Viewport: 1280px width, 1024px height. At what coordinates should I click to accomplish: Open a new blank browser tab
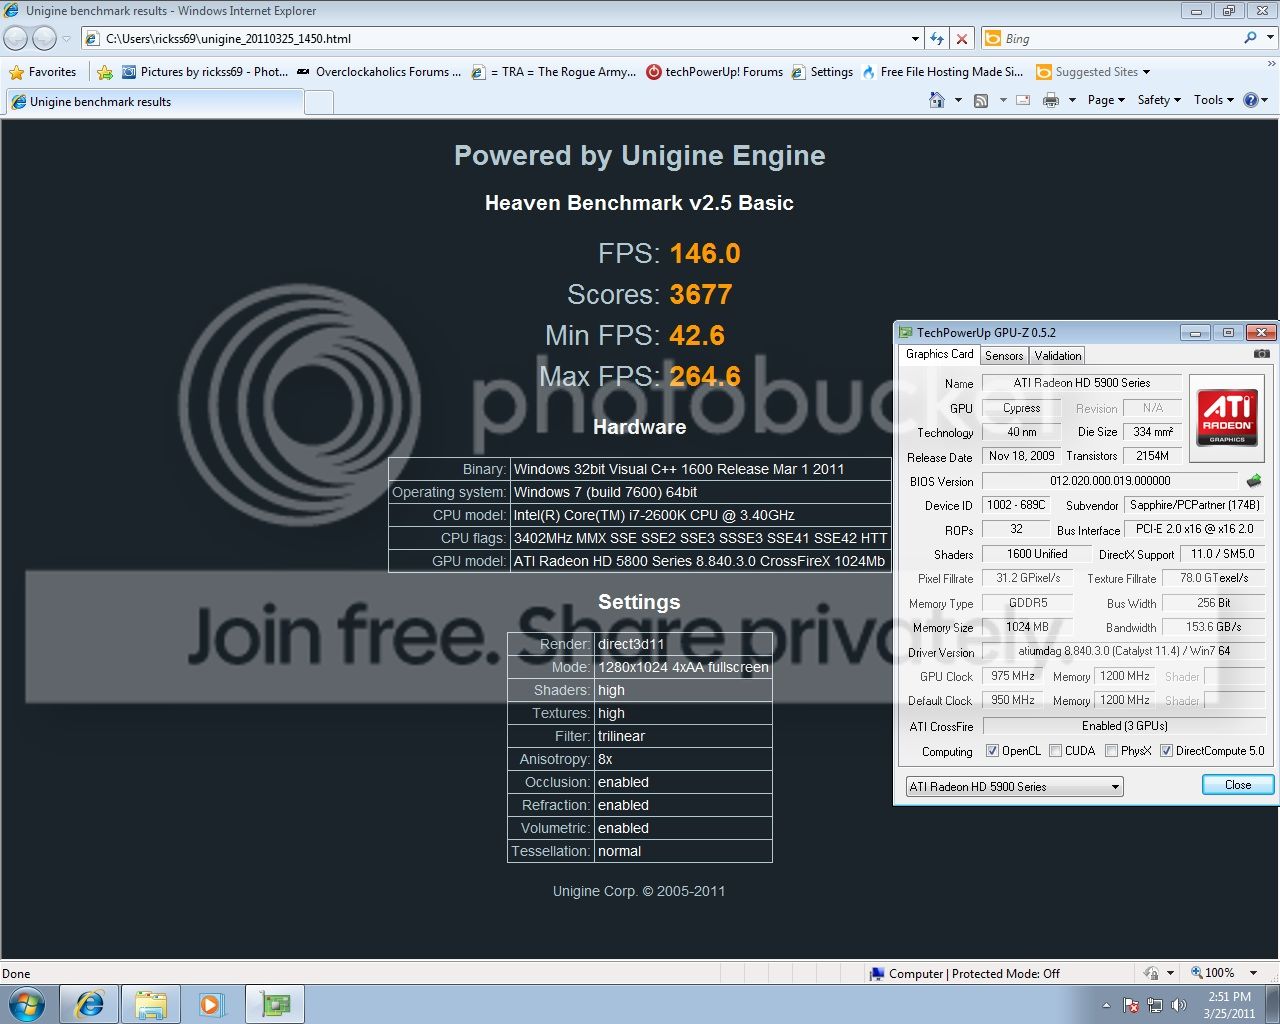click(319, 102)
